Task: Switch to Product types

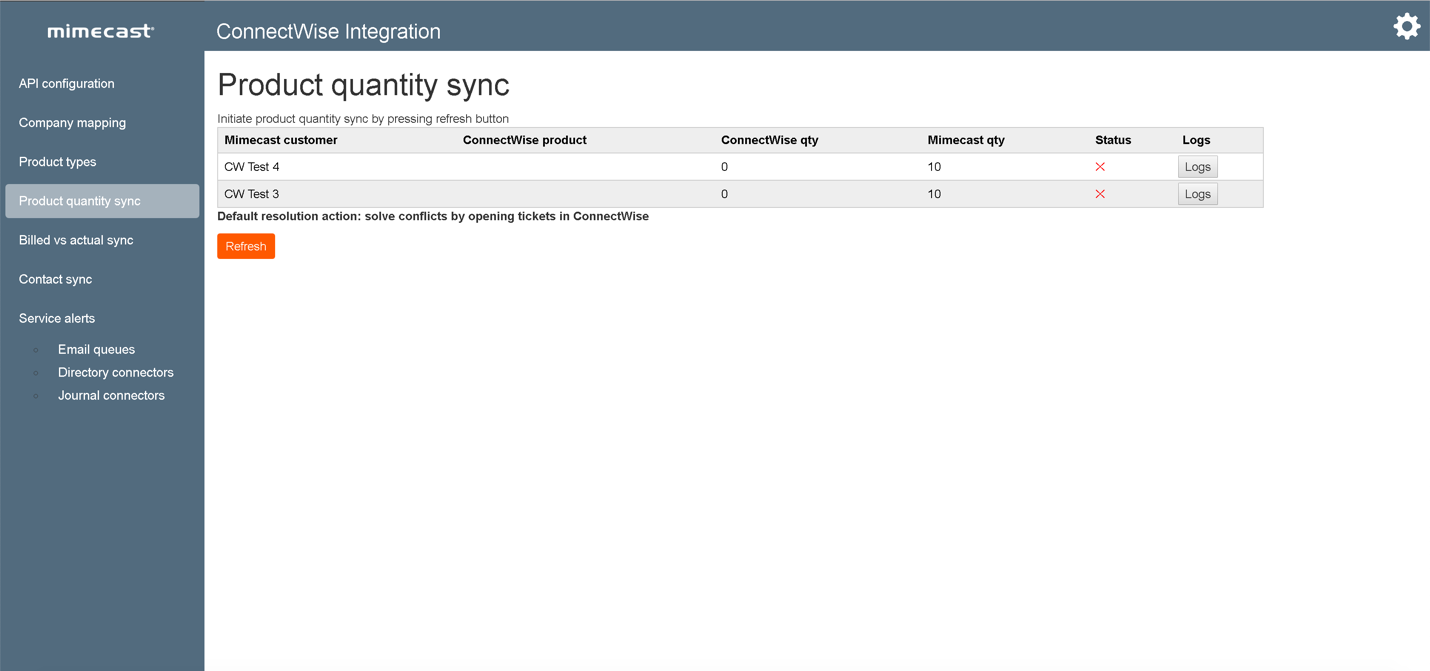Action: [57, 161]
